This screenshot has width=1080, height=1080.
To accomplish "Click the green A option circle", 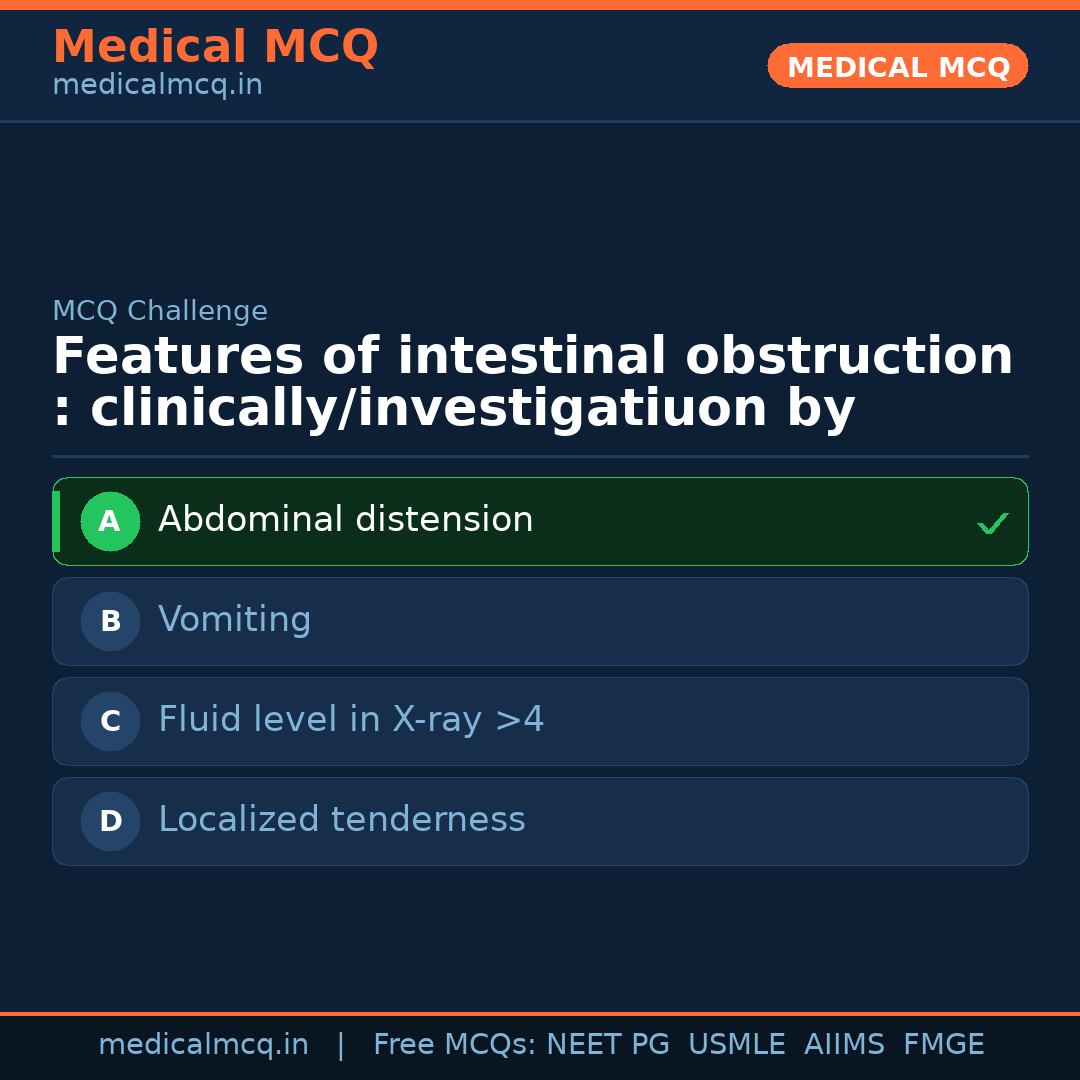I will pyautogui.click(x=110, y=521).
